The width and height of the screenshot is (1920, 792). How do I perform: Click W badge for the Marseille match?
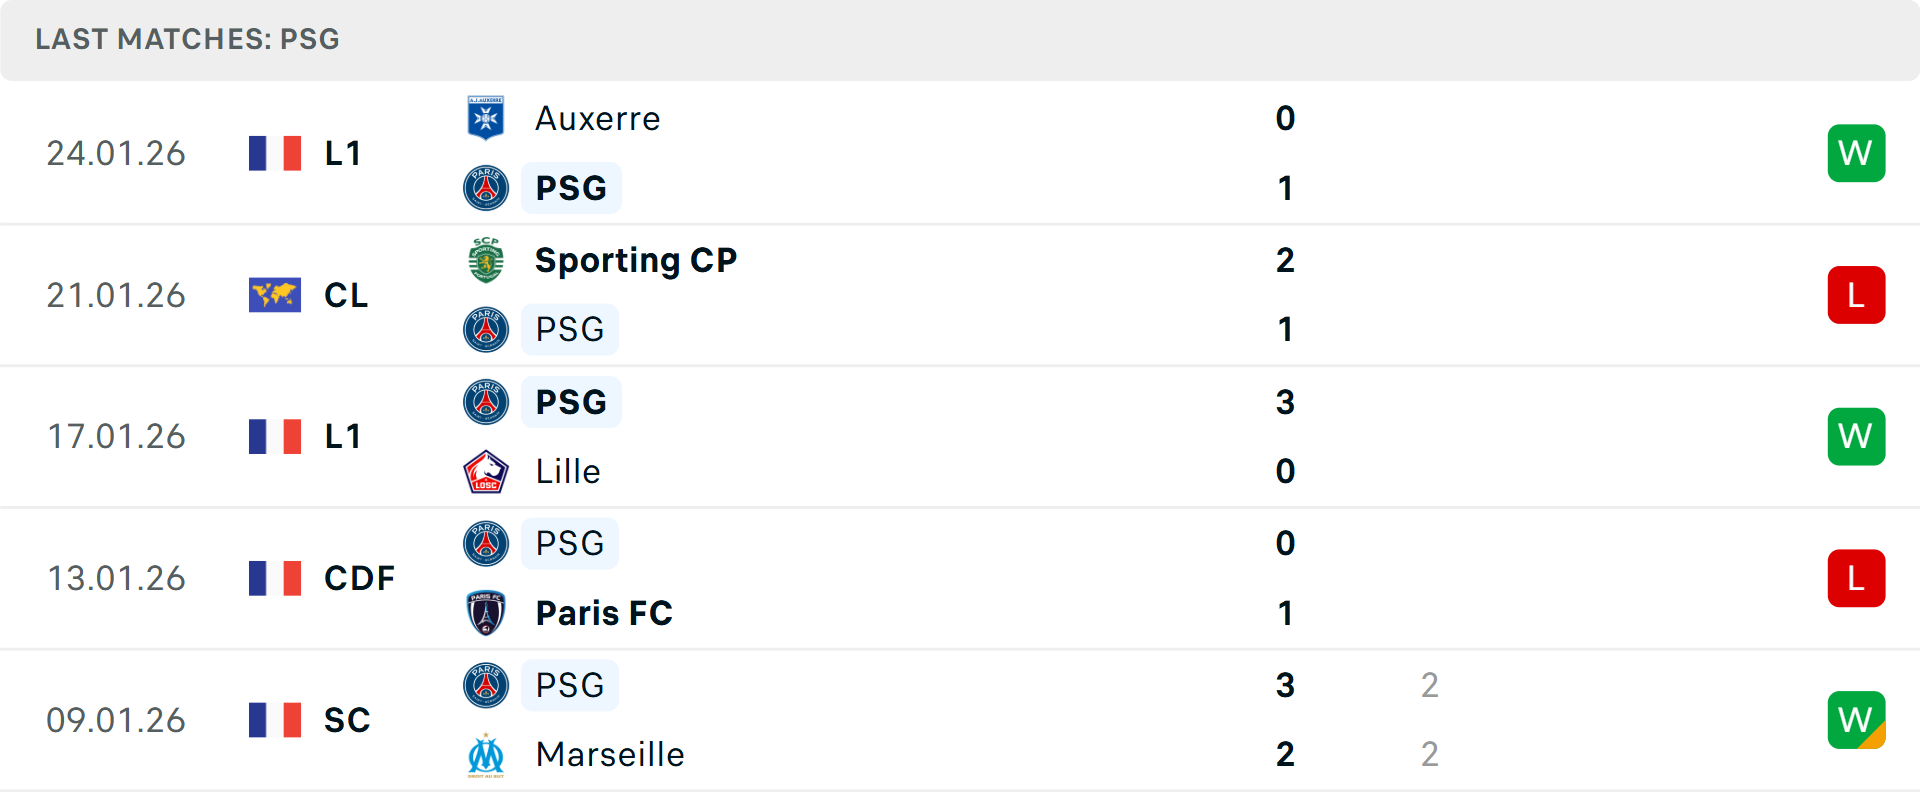click(1856, 720)
